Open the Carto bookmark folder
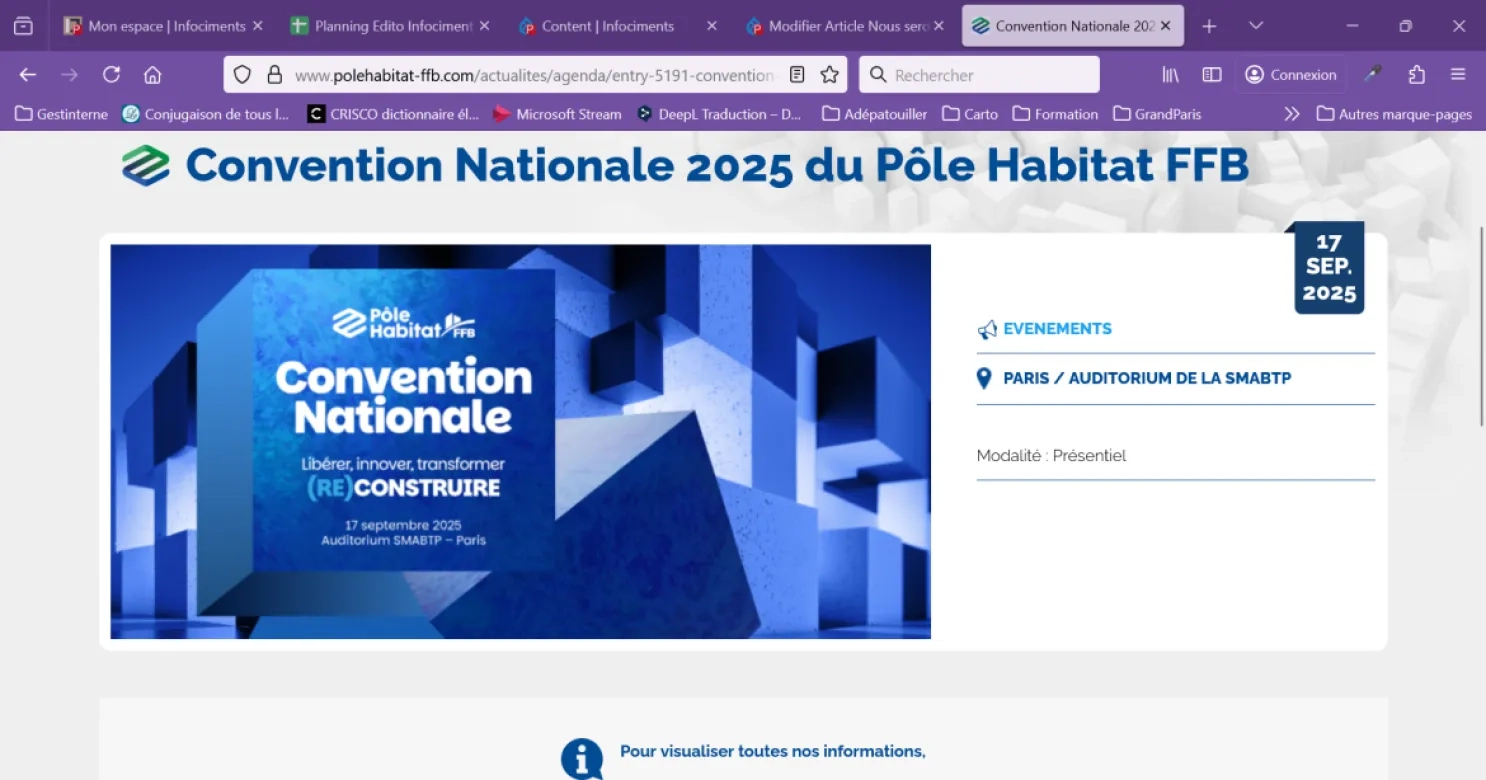Image resolution: width=1486 pixels, height=780 pixels. 970,114
